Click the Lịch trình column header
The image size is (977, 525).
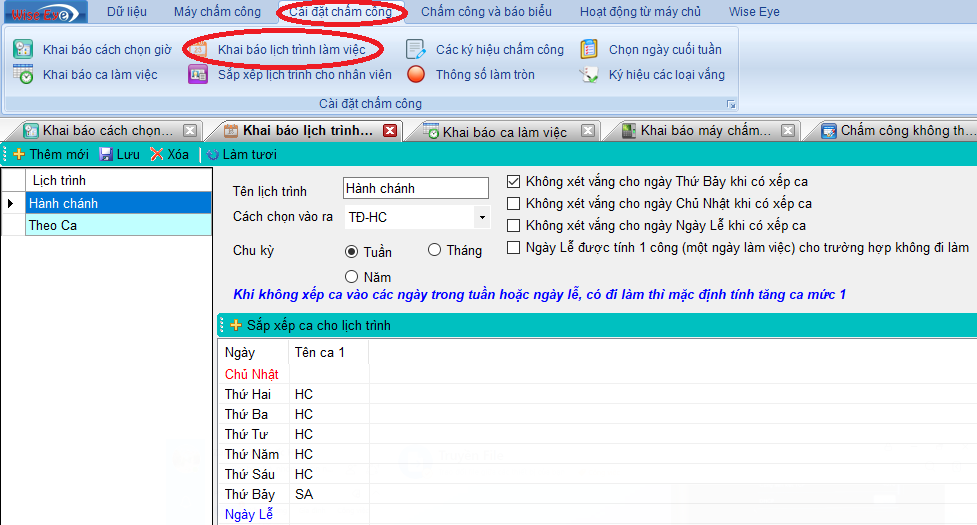point(118,181)
